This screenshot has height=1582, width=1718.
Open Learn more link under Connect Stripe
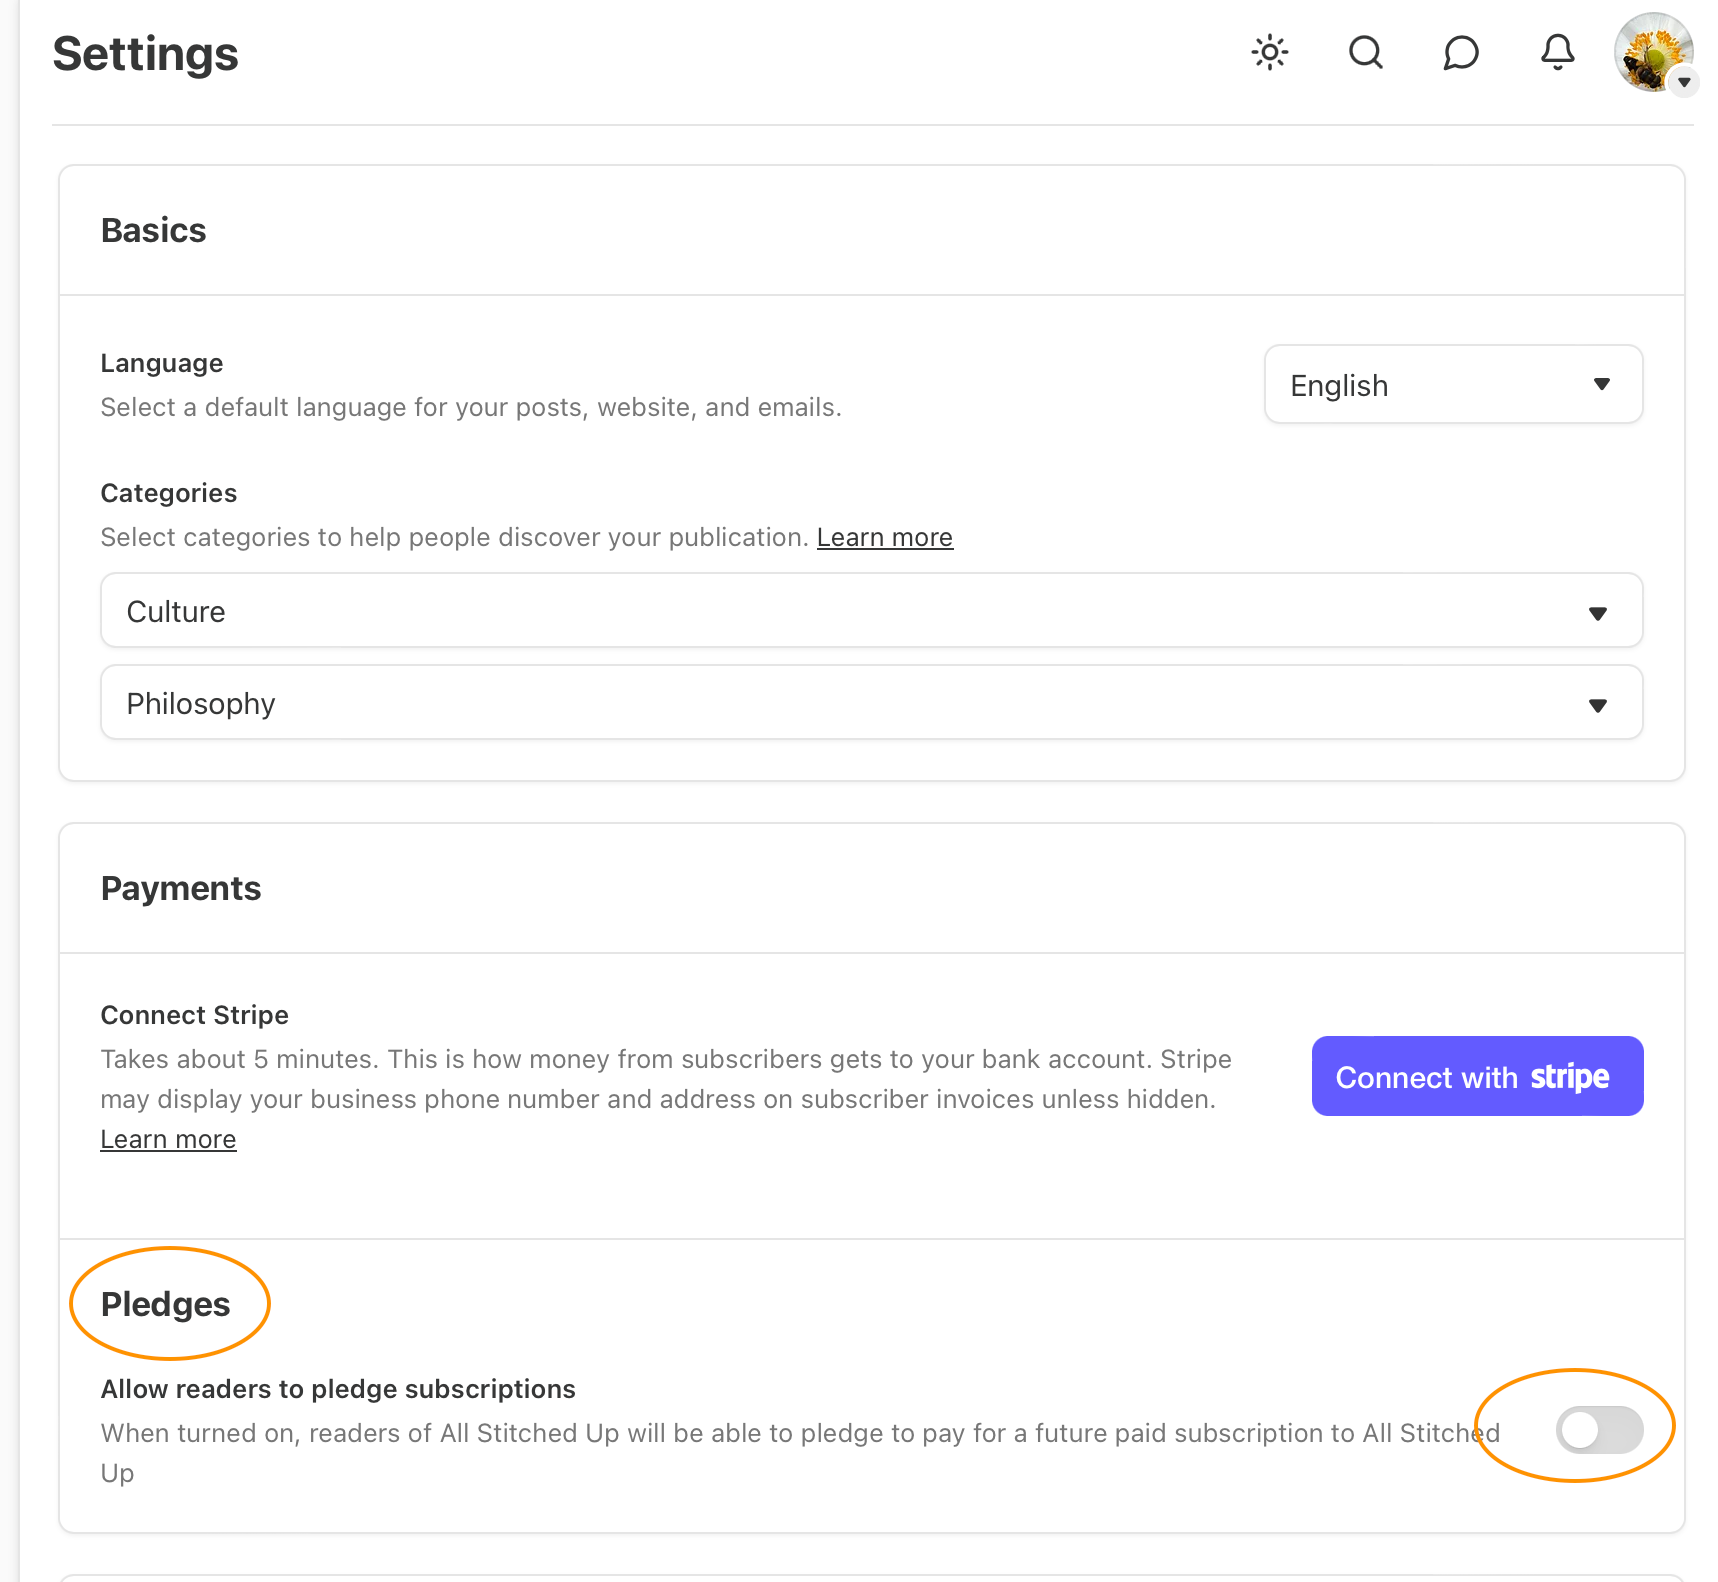(168, 1139)
